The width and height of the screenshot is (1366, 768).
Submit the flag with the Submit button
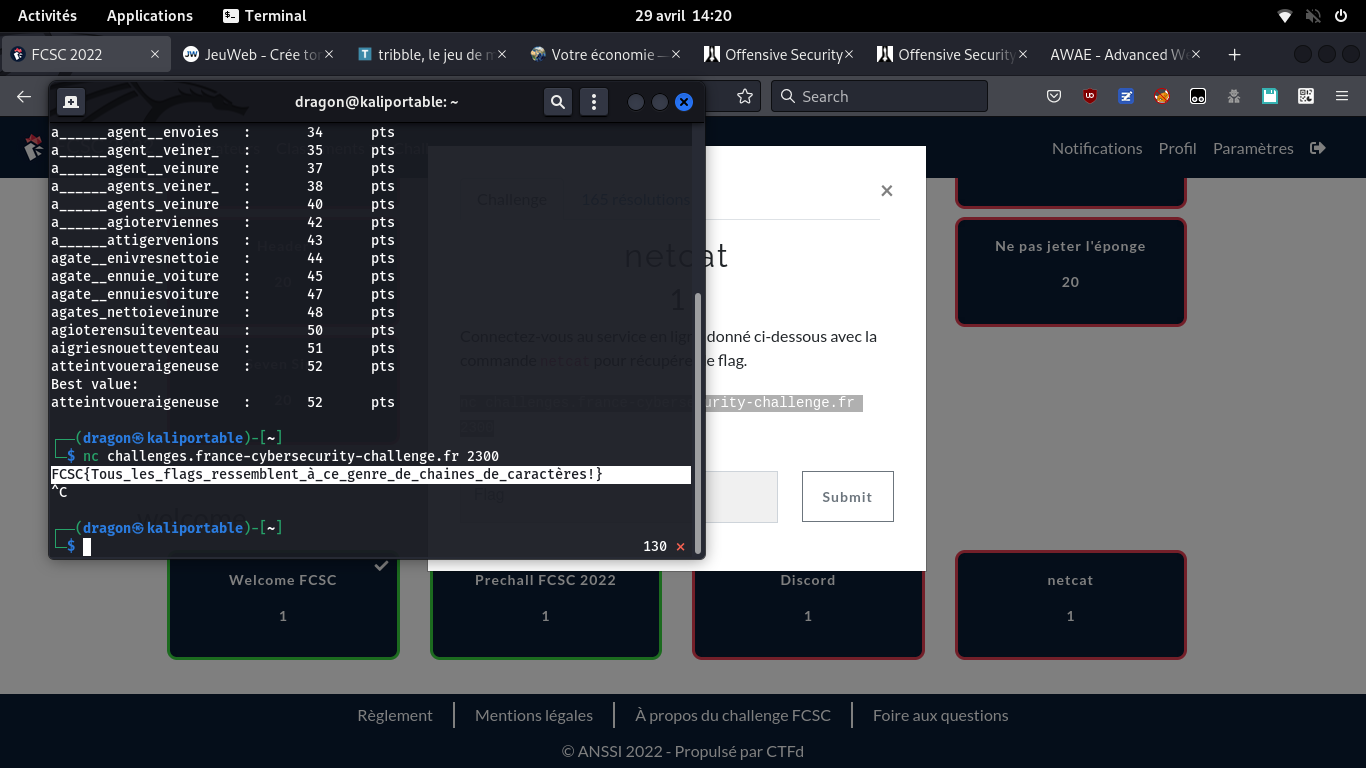point(847,496)
